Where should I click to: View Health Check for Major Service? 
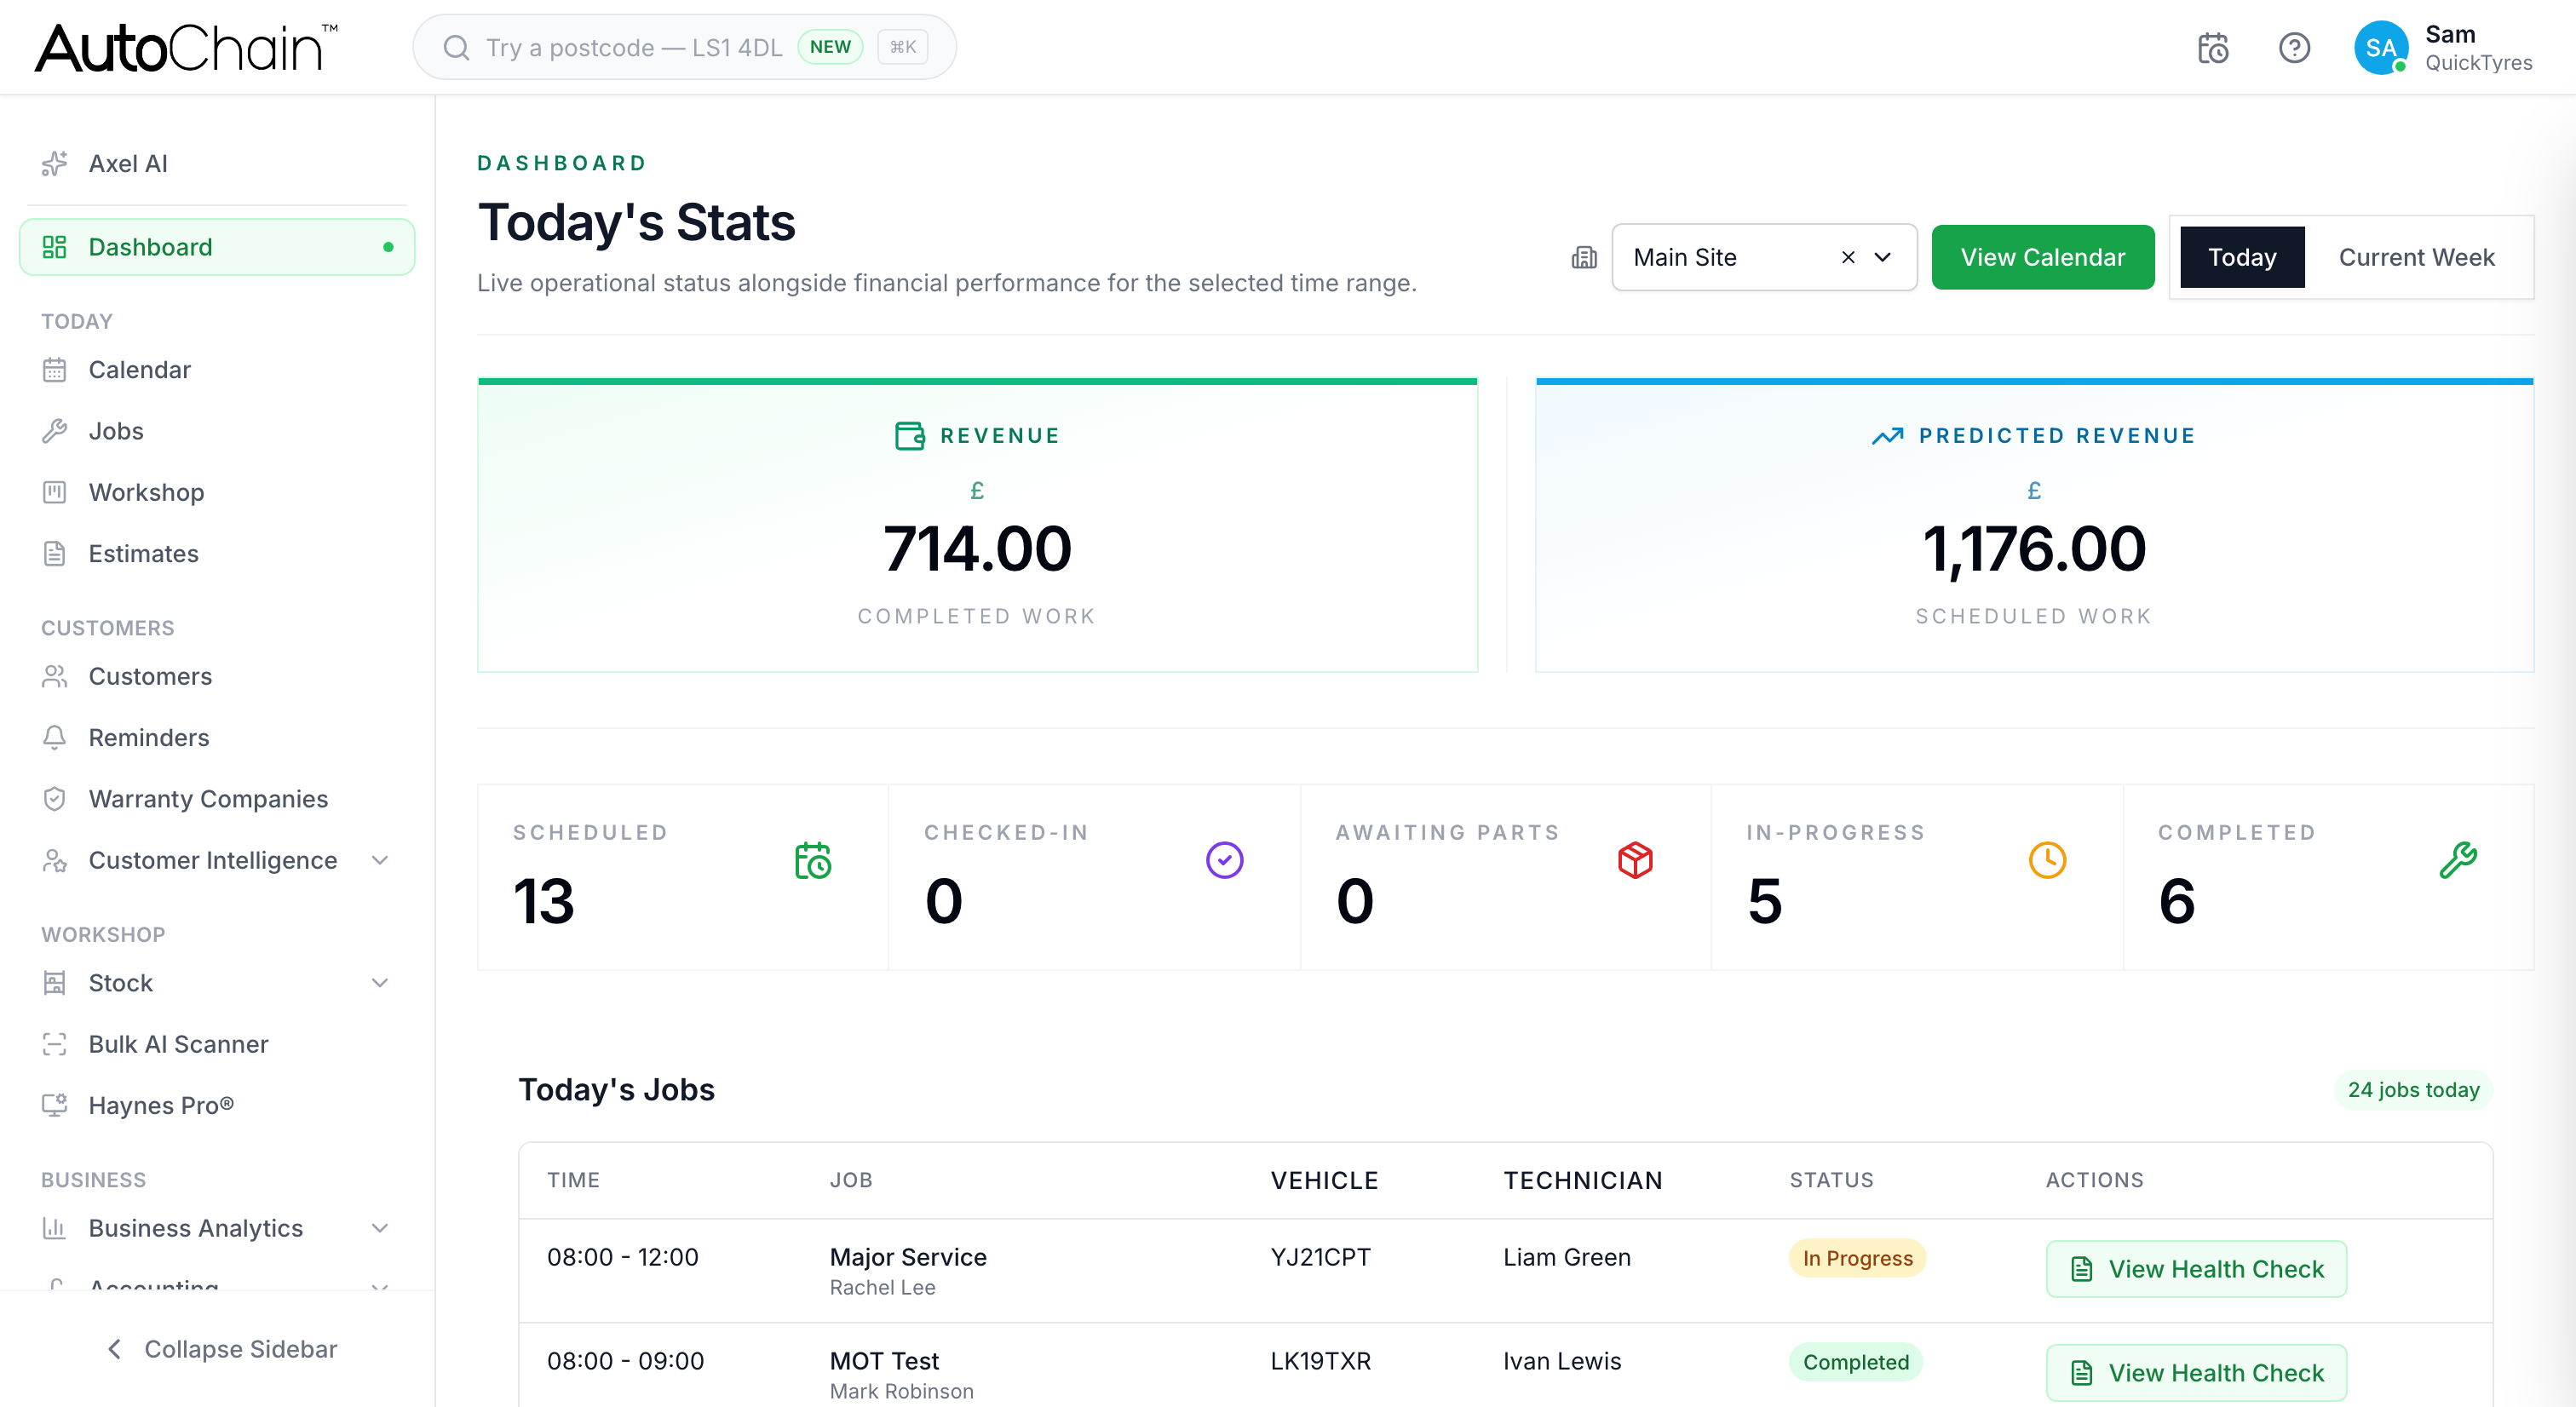(2196, 1269)
